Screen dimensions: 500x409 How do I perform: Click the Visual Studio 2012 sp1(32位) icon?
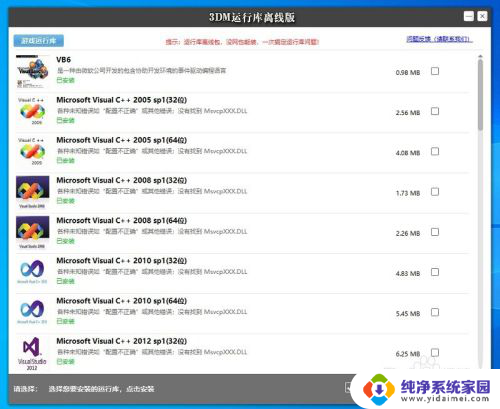point(32,353)
